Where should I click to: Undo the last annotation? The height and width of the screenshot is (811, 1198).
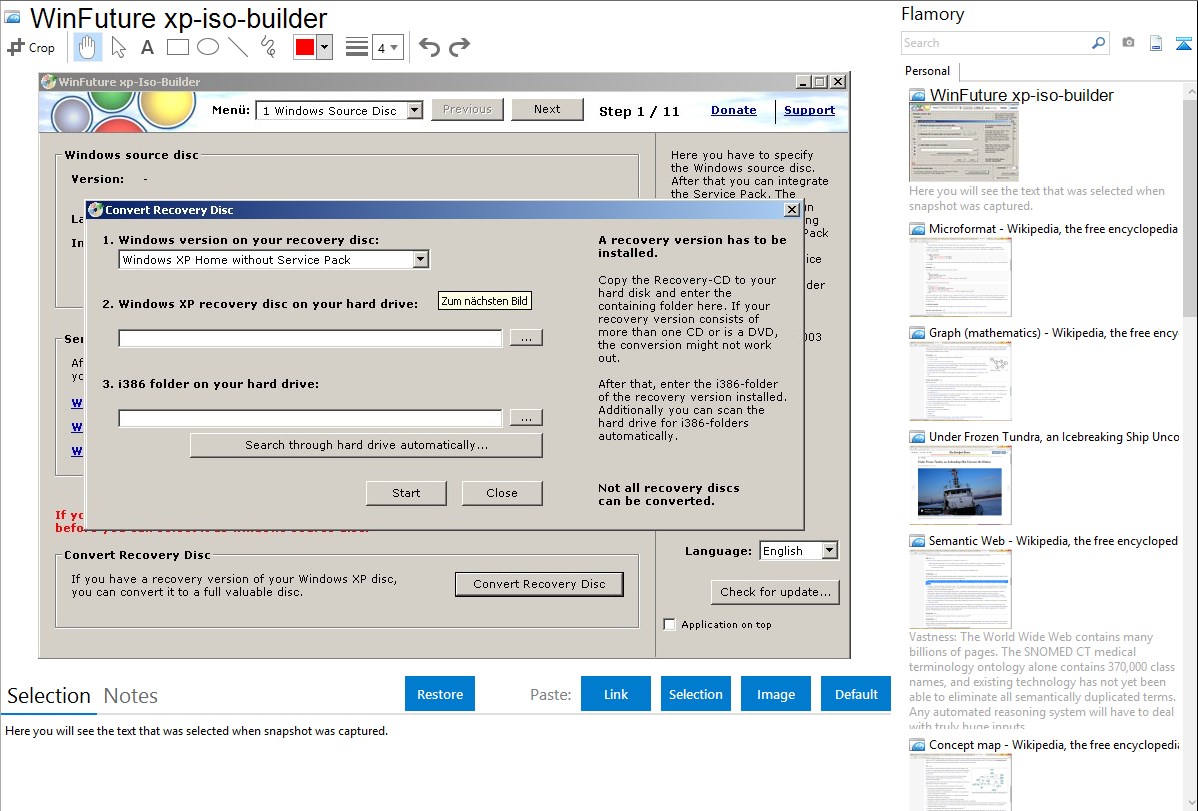pyautogui.click(x=429, y=47)
